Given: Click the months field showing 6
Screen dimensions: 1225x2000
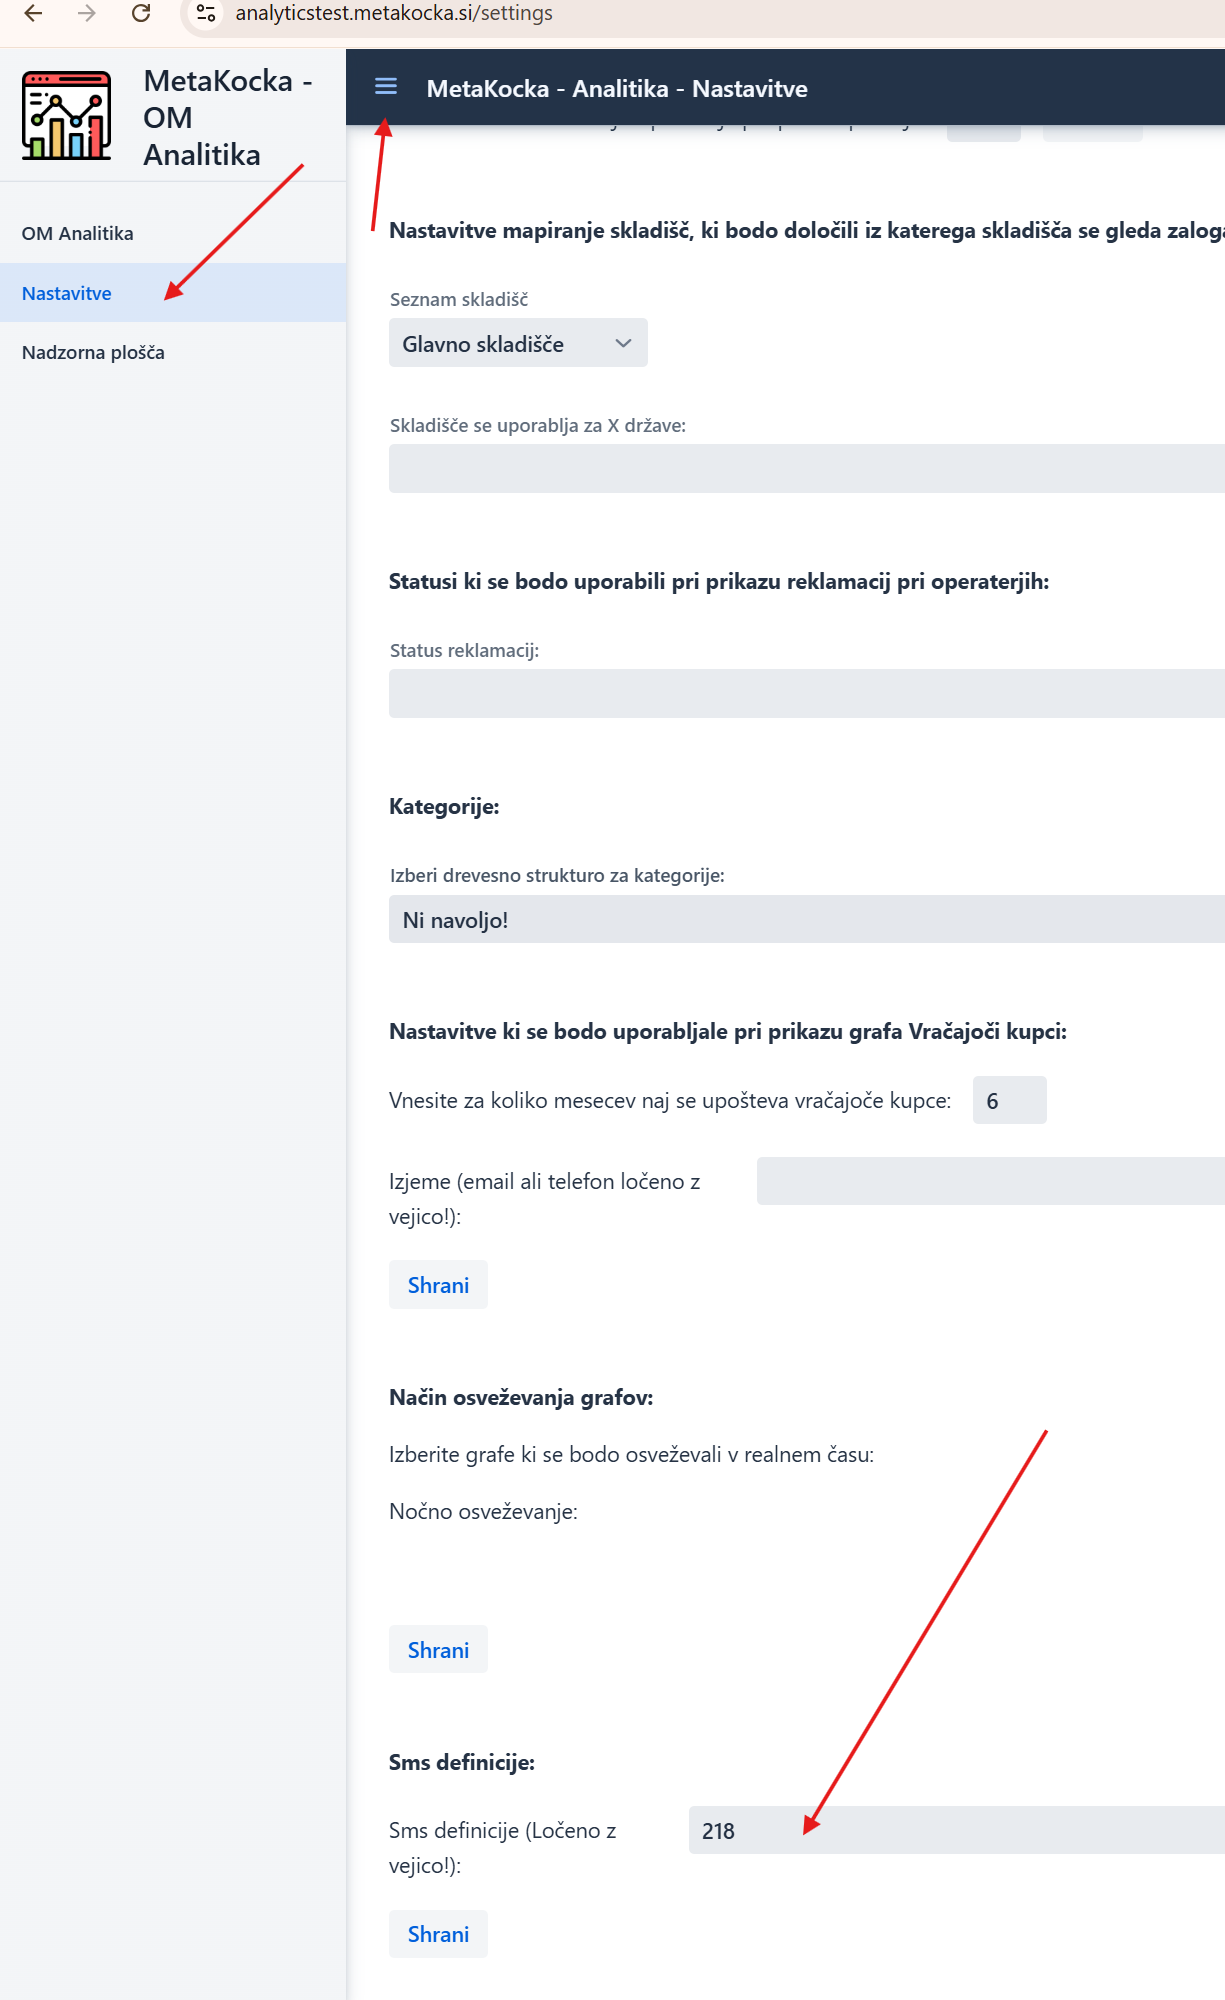Looking at the screenshot, I should (1009, 1100).
